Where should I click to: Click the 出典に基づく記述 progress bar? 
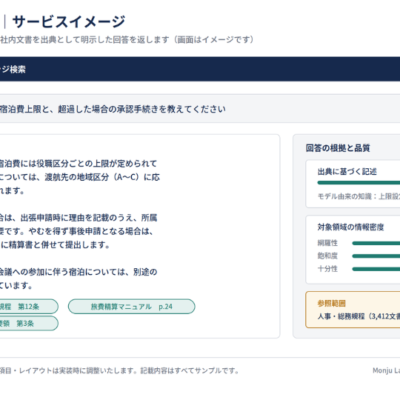point(359,183)
